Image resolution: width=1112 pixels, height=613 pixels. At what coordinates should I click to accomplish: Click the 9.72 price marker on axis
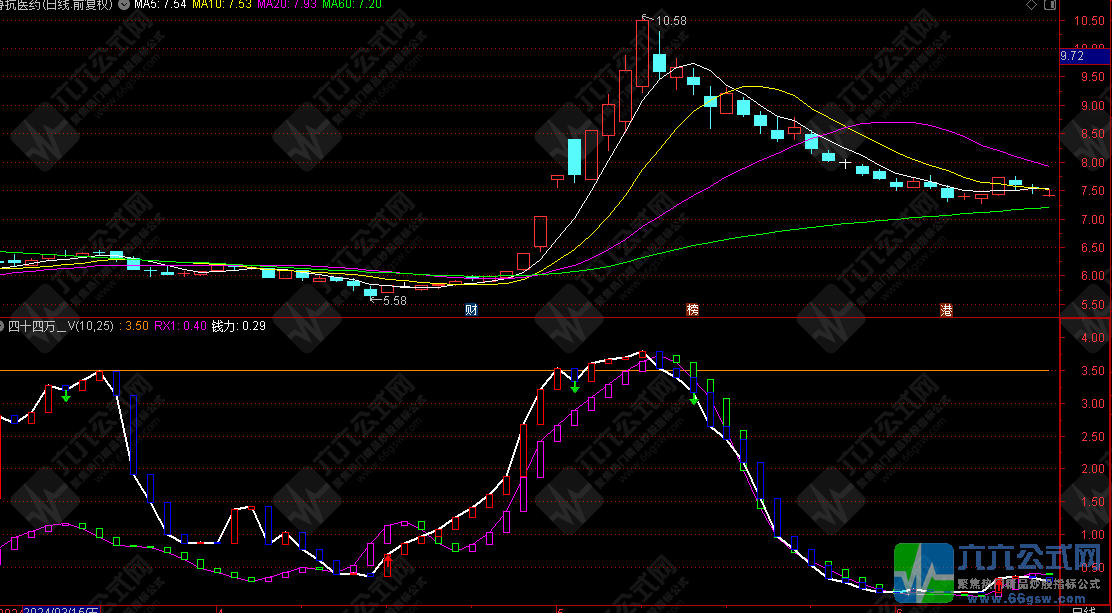point(1072,57)
